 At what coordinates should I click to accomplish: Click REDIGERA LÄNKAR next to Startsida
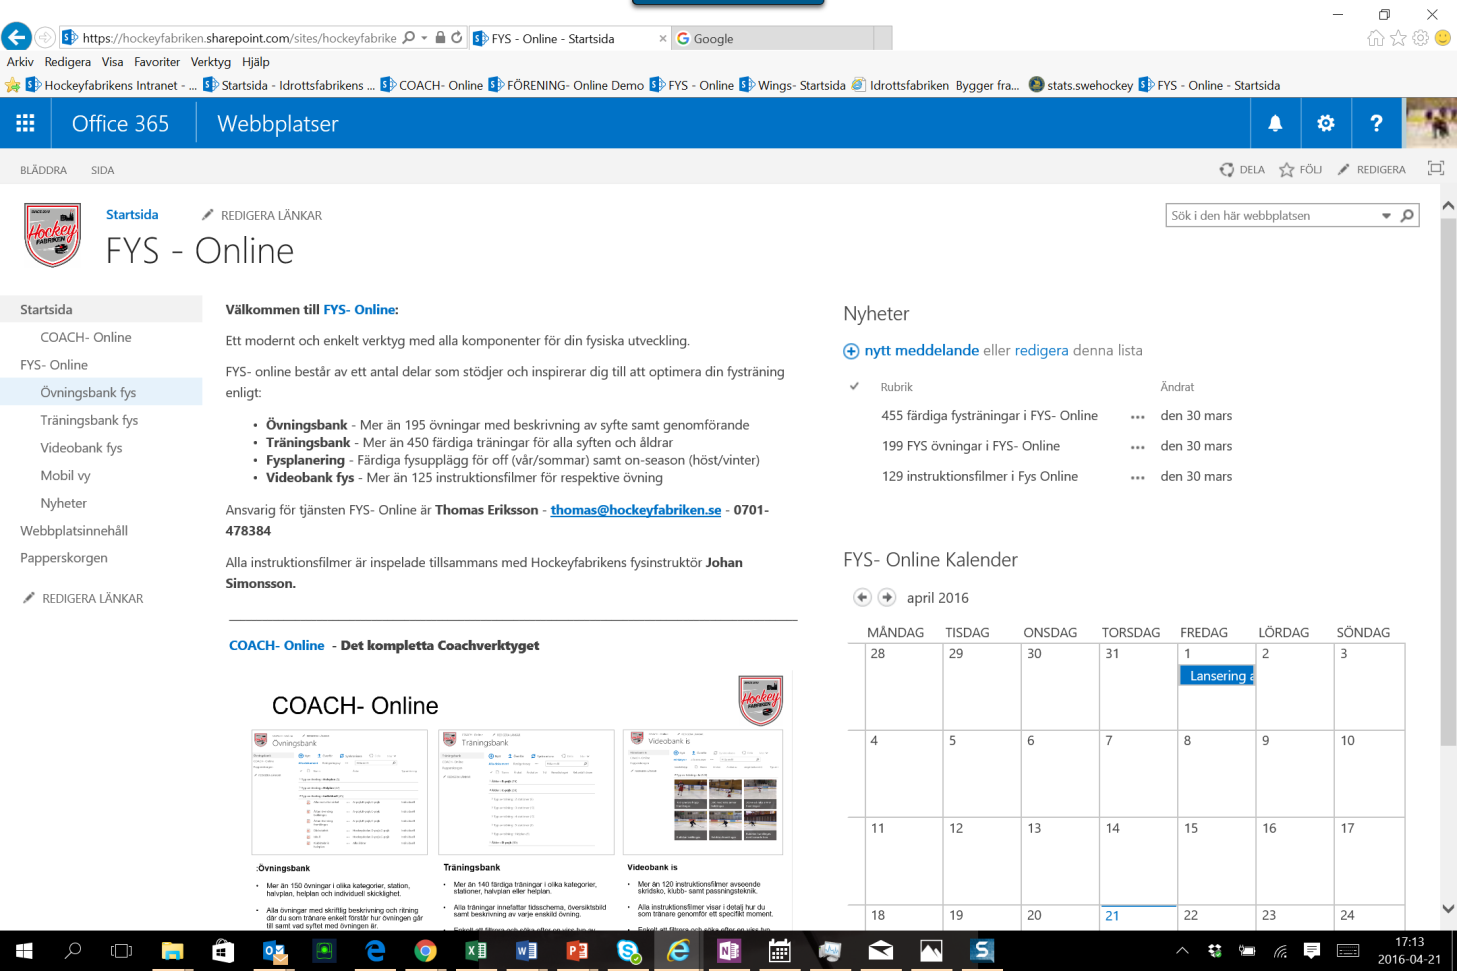click(261, 215)
